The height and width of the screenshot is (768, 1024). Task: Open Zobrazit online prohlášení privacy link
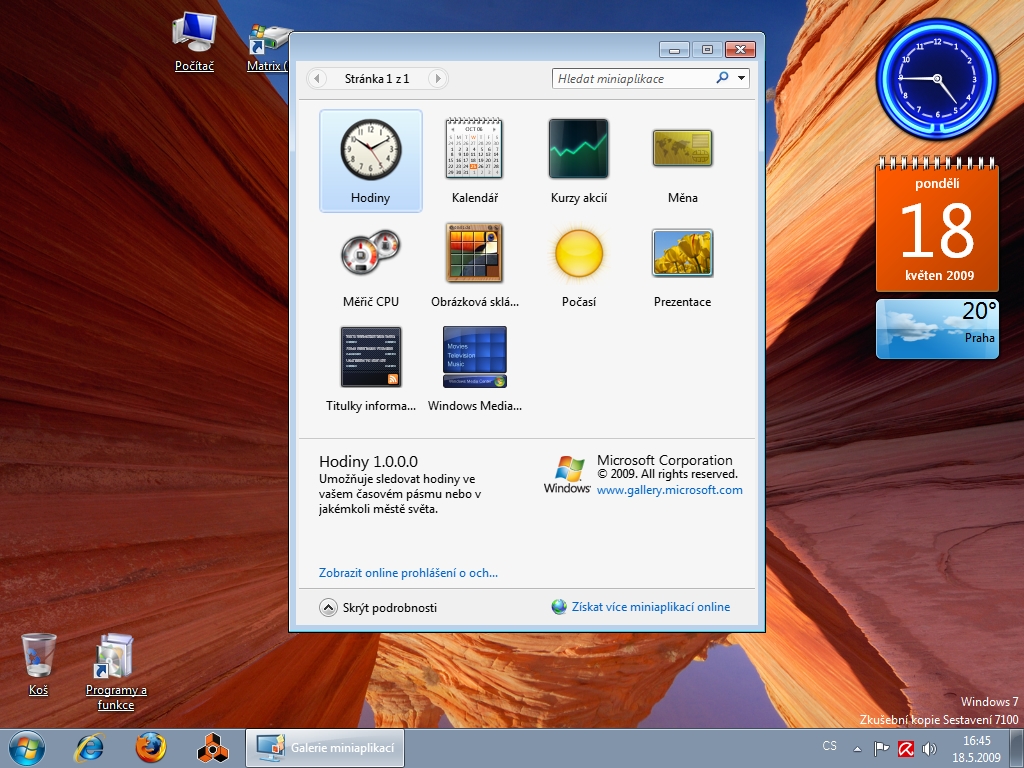408,573
